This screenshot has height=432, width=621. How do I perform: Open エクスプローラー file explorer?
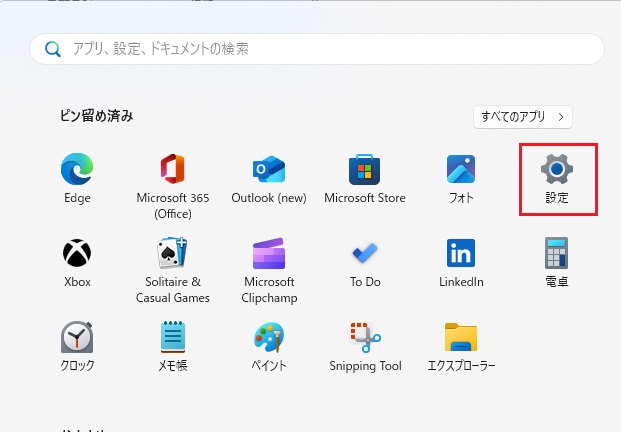(x=461, y=337)
